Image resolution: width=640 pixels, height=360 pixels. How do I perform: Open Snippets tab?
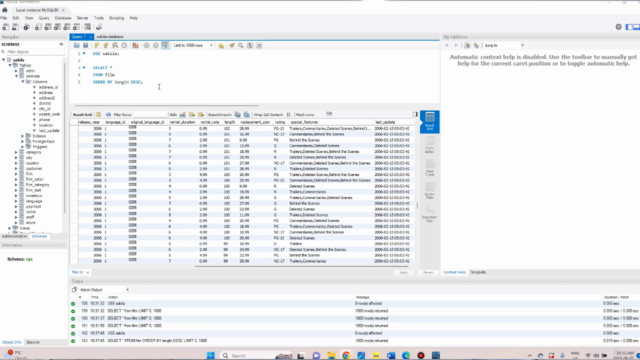coord(478,272)
